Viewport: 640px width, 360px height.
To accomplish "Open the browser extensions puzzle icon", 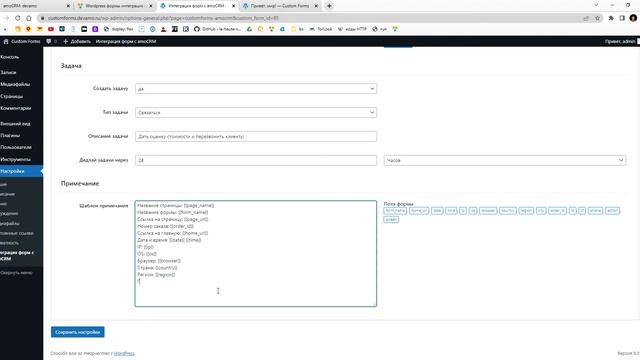I will pos(611,18).
